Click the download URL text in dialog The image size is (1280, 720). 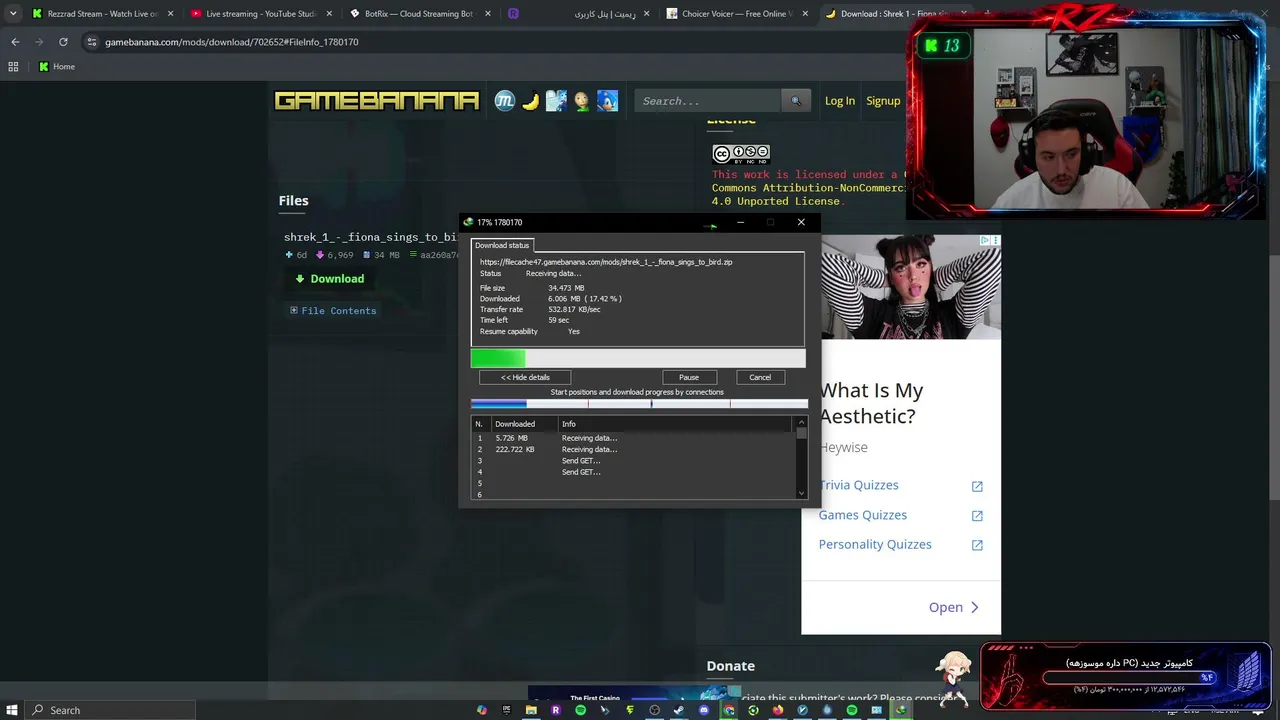pyautogui.click(x=606, y=262)
